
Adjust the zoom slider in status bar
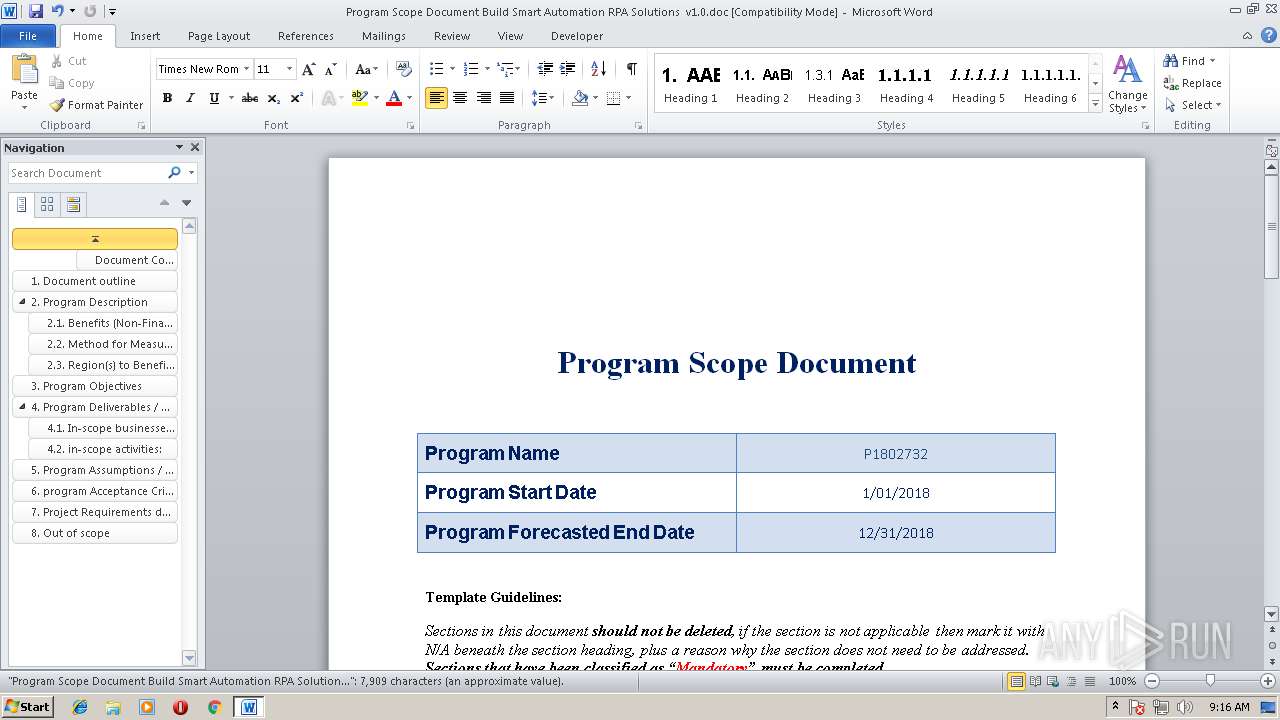tap(1210, 681)
